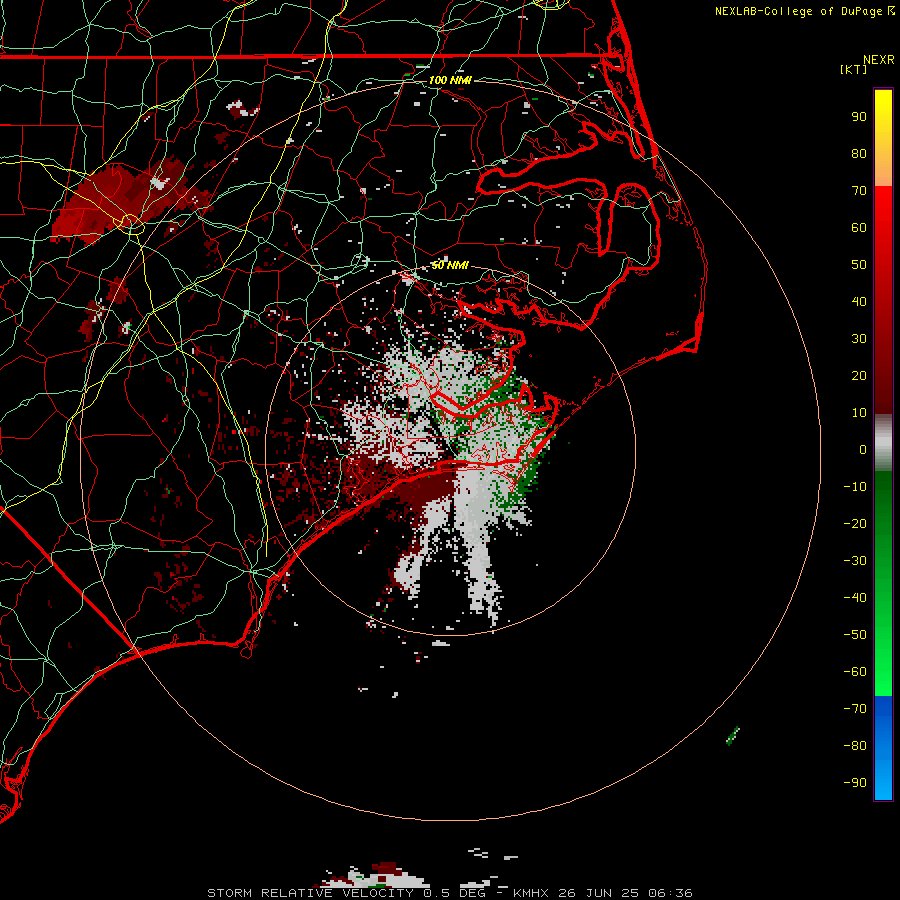Click the -40 value on colorbar scale
The height and width of the screenshot is (900, 900).
[855, 598]
